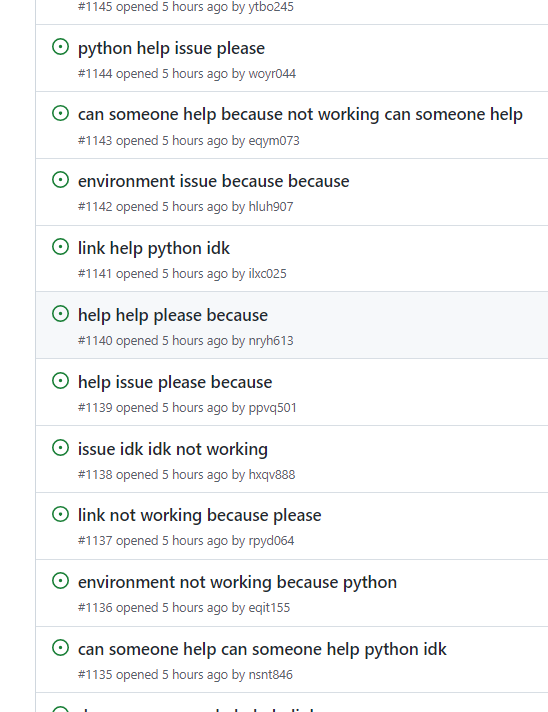The image size is (548, 712).
Task: Click author eqym073 on issue #1143
Action: pos(274,141)
